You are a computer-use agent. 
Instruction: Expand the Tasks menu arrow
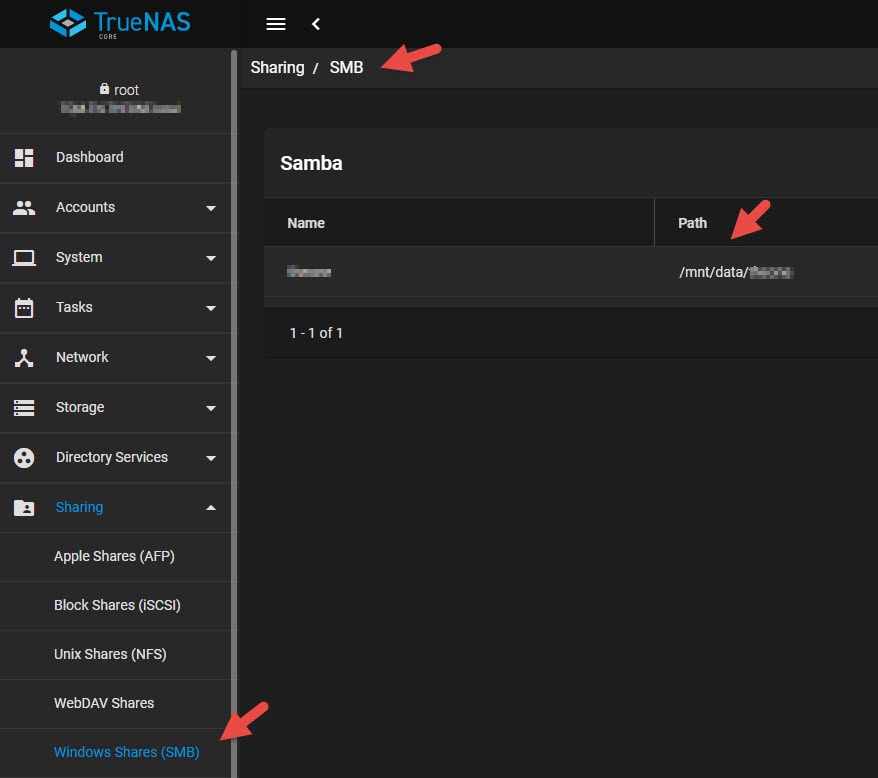click(x=211, y=308)
